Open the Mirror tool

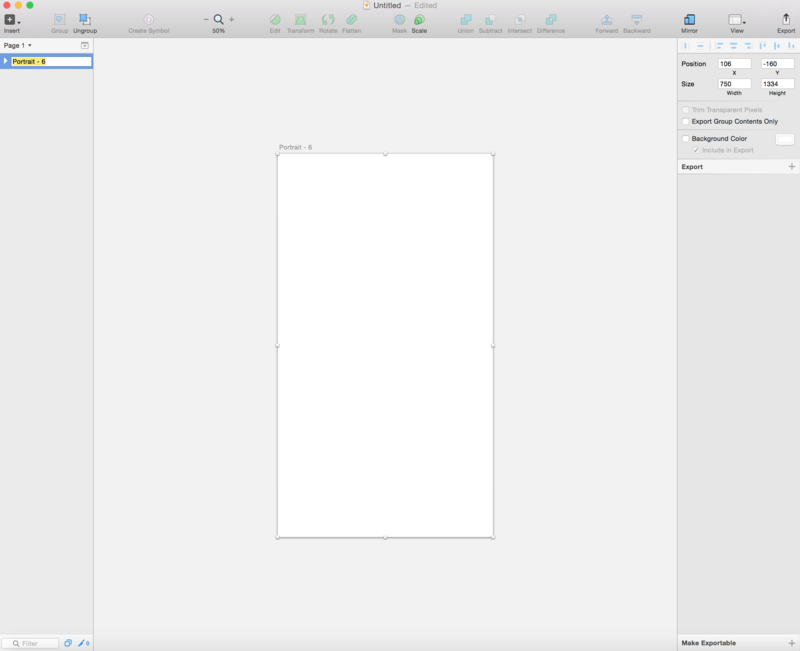click(689, 20)
